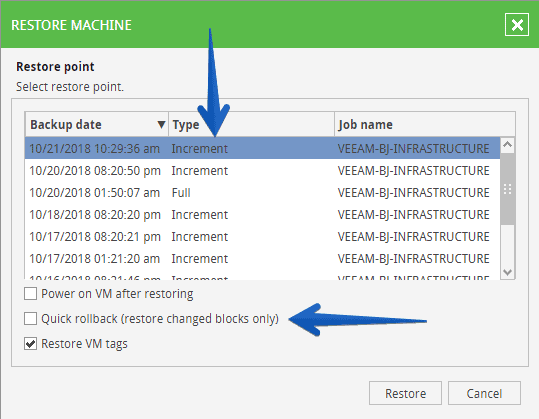
Task: Click scrollbar down arrow in restore list
Action: pyautogui.click(x=508, y=273)
